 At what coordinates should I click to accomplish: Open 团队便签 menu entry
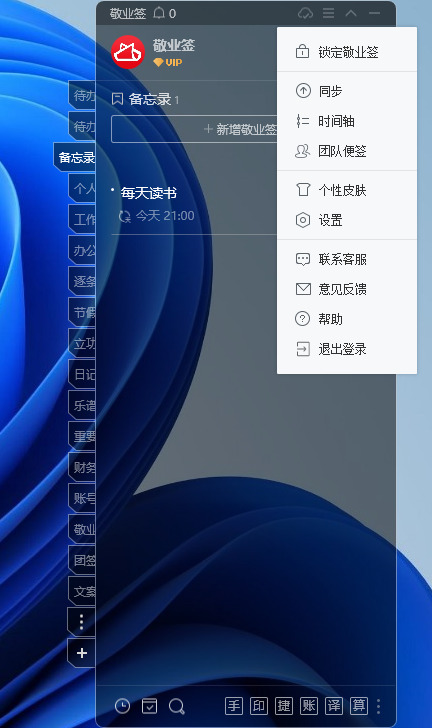coord(347,151)
